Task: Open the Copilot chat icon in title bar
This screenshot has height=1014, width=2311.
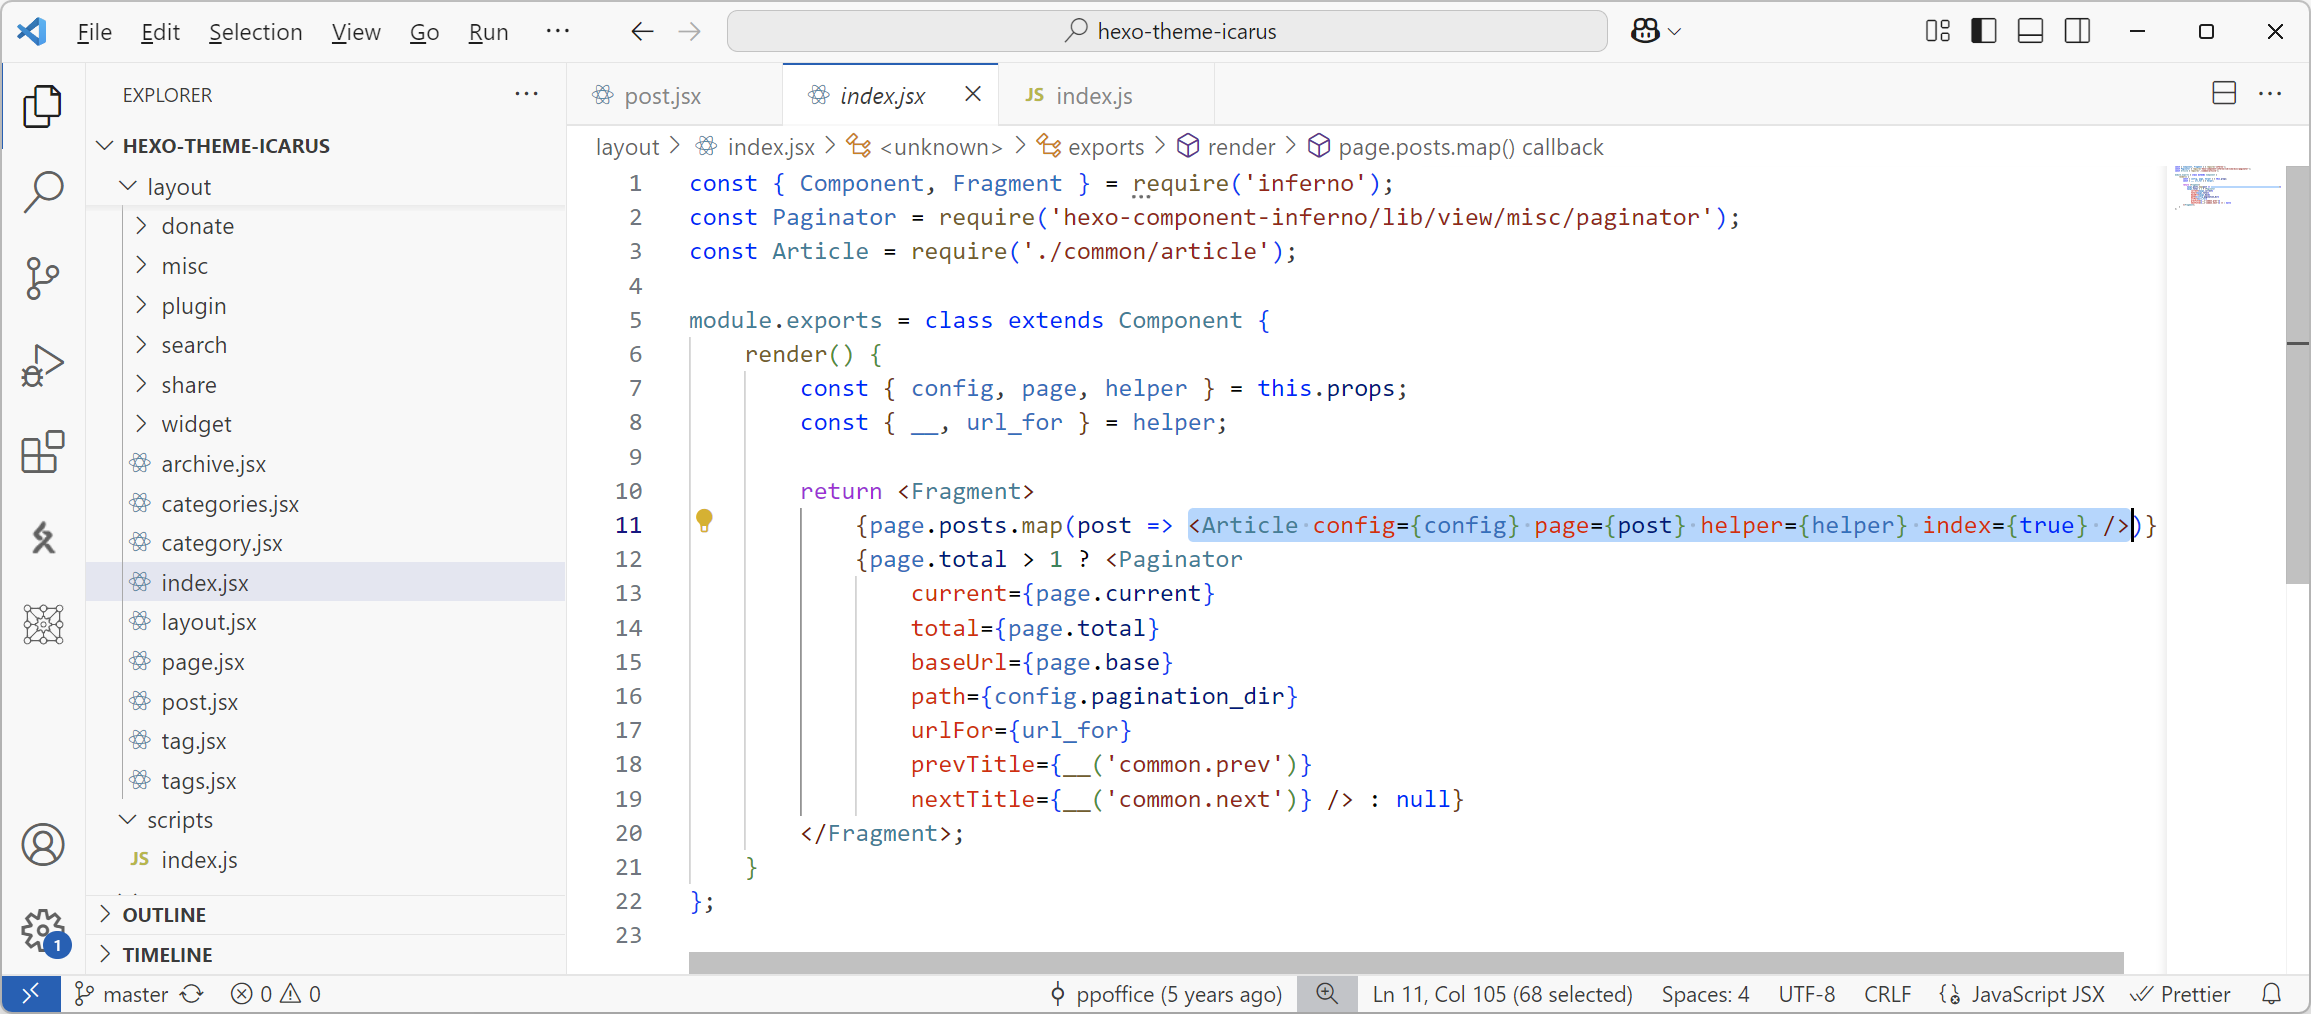Action: [x=1645, y=31]
